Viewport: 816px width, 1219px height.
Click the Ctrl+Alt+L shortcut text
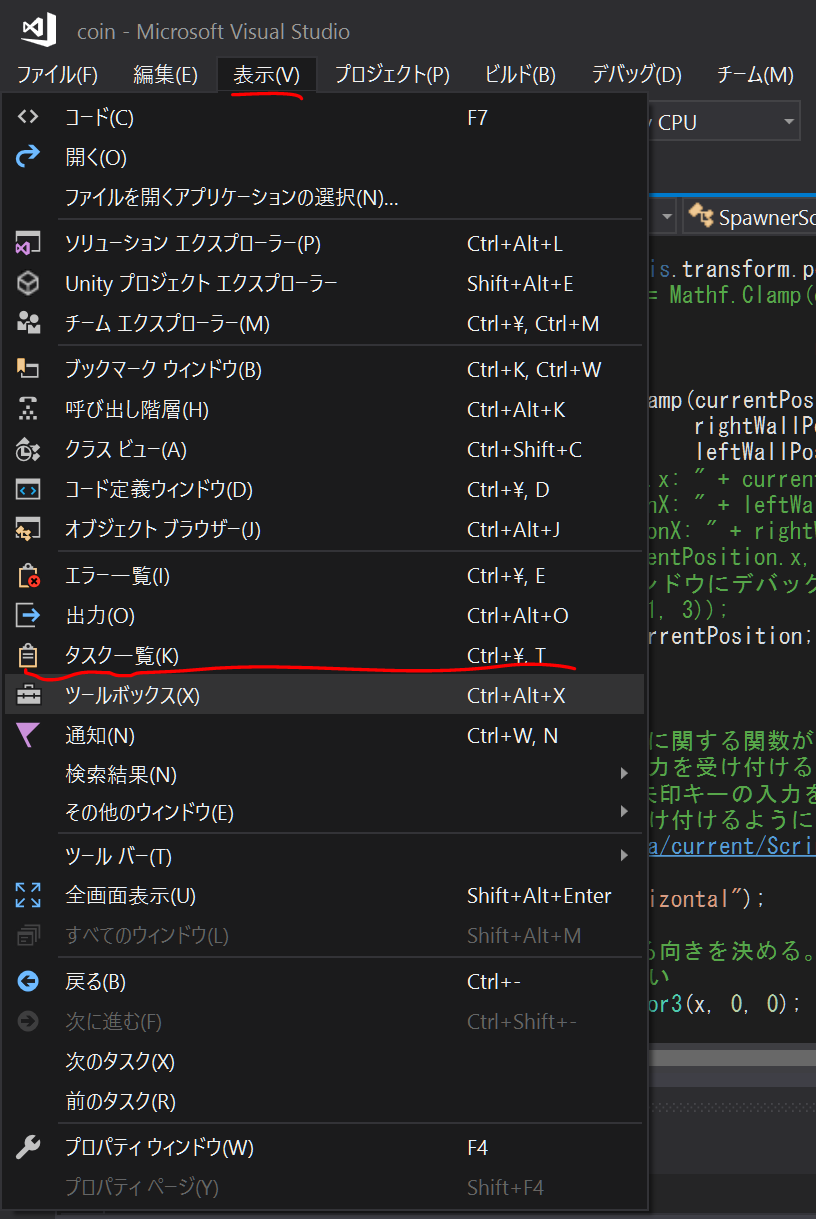point(515,244)
